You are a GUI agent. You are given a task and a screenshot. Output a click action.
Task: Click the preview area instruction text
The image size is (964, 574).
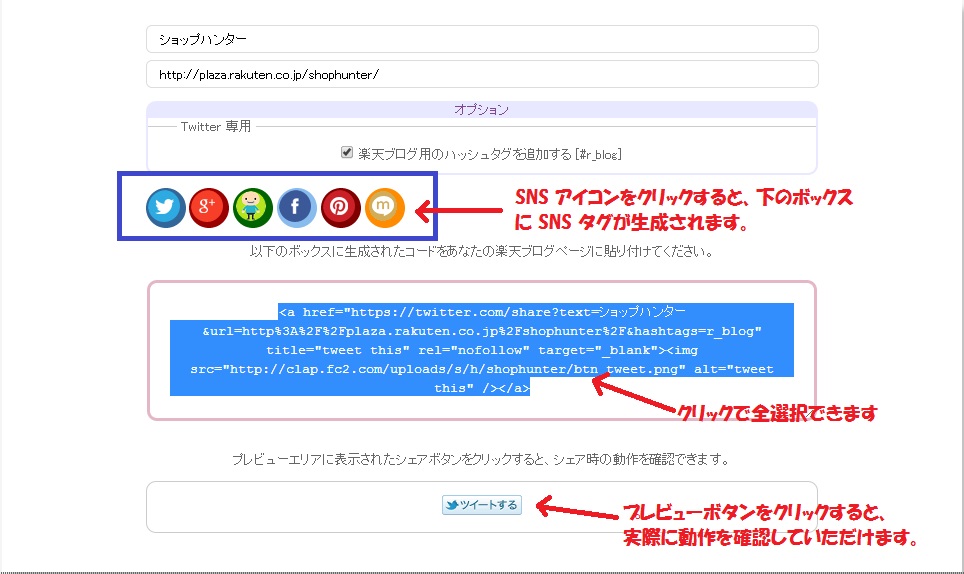(x=481, y=460)
